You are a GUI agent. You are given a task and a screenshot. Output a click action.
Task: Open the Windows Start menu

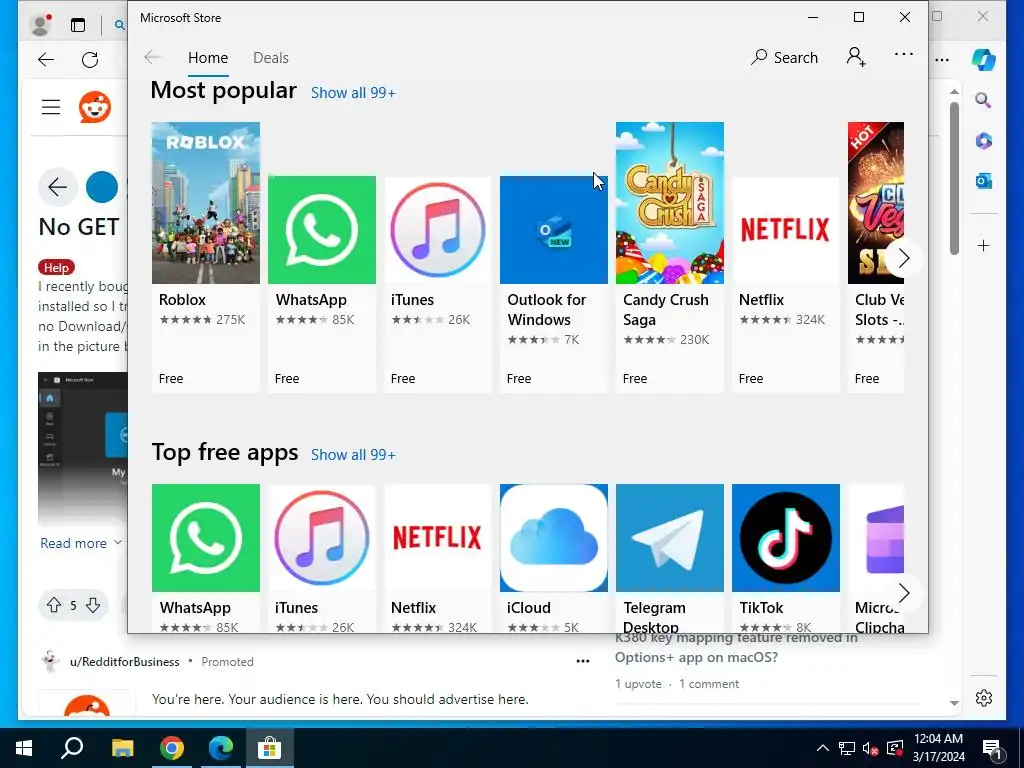(x=24, y=748)
